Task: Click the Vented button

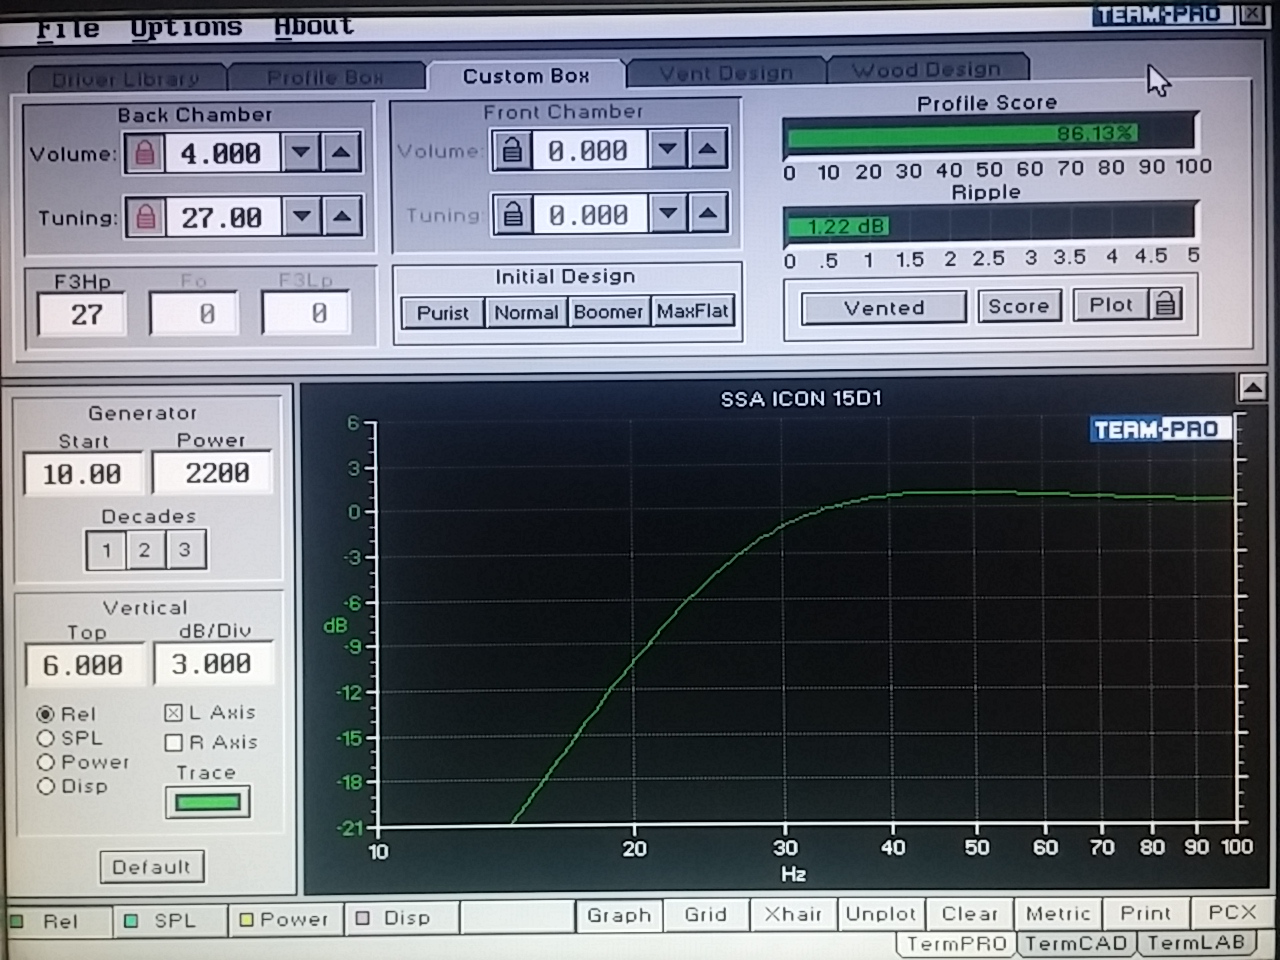Action: coord(884,308)
